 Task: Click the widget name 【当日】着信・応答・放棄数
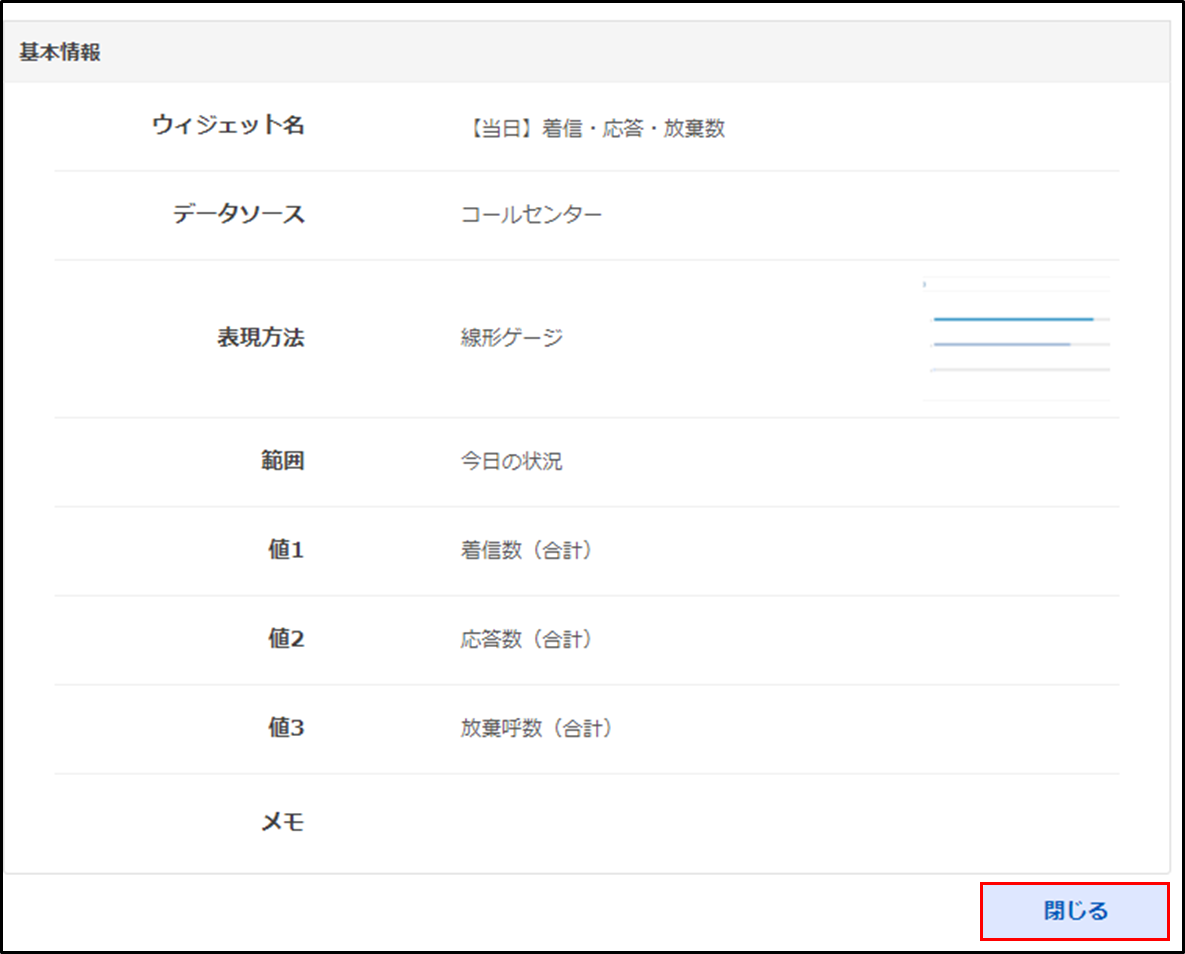click(x=593, y=129)
